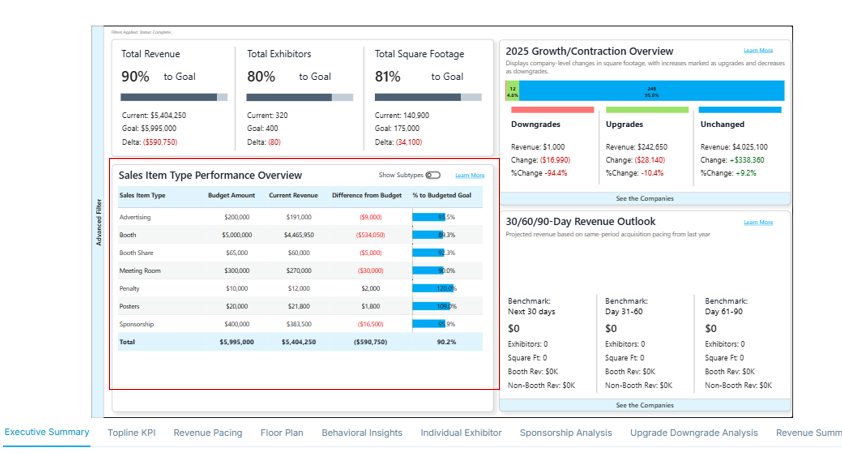Switch to the Topline KPI tab
Image resolution: width=842 pixels, height=454 pixels.
(133, 433)
